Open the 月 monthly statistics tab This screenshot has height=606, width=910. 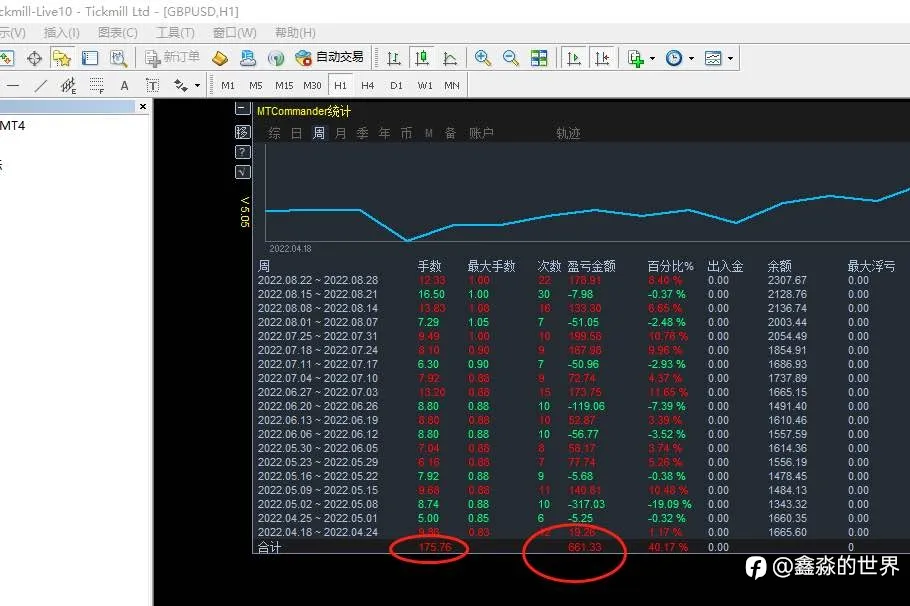pos(341,134)
